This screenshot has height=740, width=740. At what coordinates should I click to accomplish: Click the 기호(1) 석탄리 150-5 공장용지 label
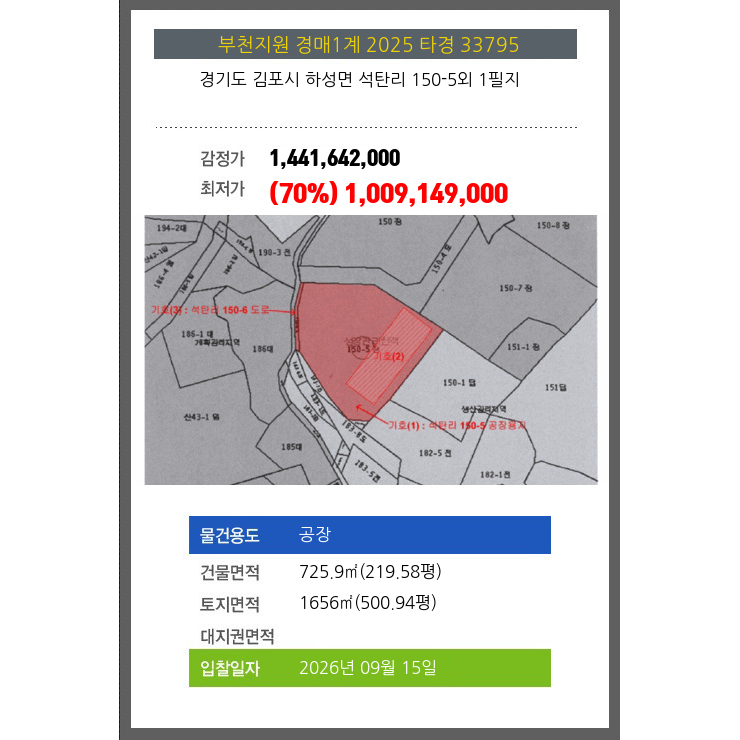click(457, 425)
